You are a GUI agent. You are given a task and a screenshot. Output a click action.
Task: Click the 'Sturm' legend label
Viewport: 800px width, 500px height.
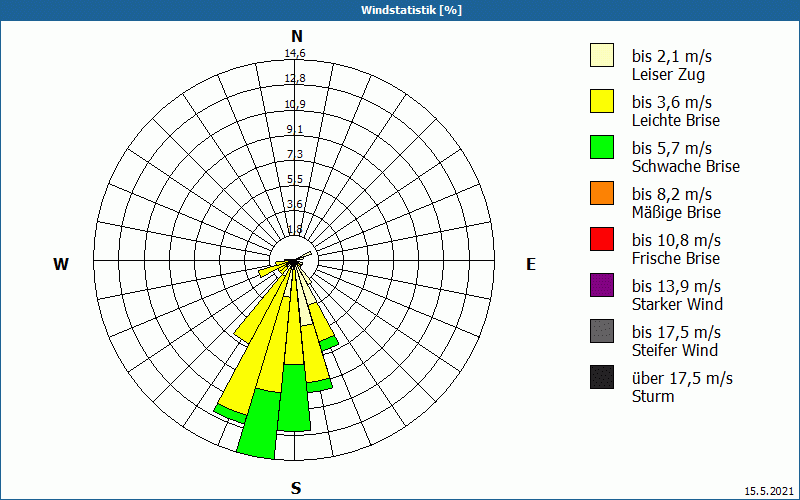(x=653, y=396)
